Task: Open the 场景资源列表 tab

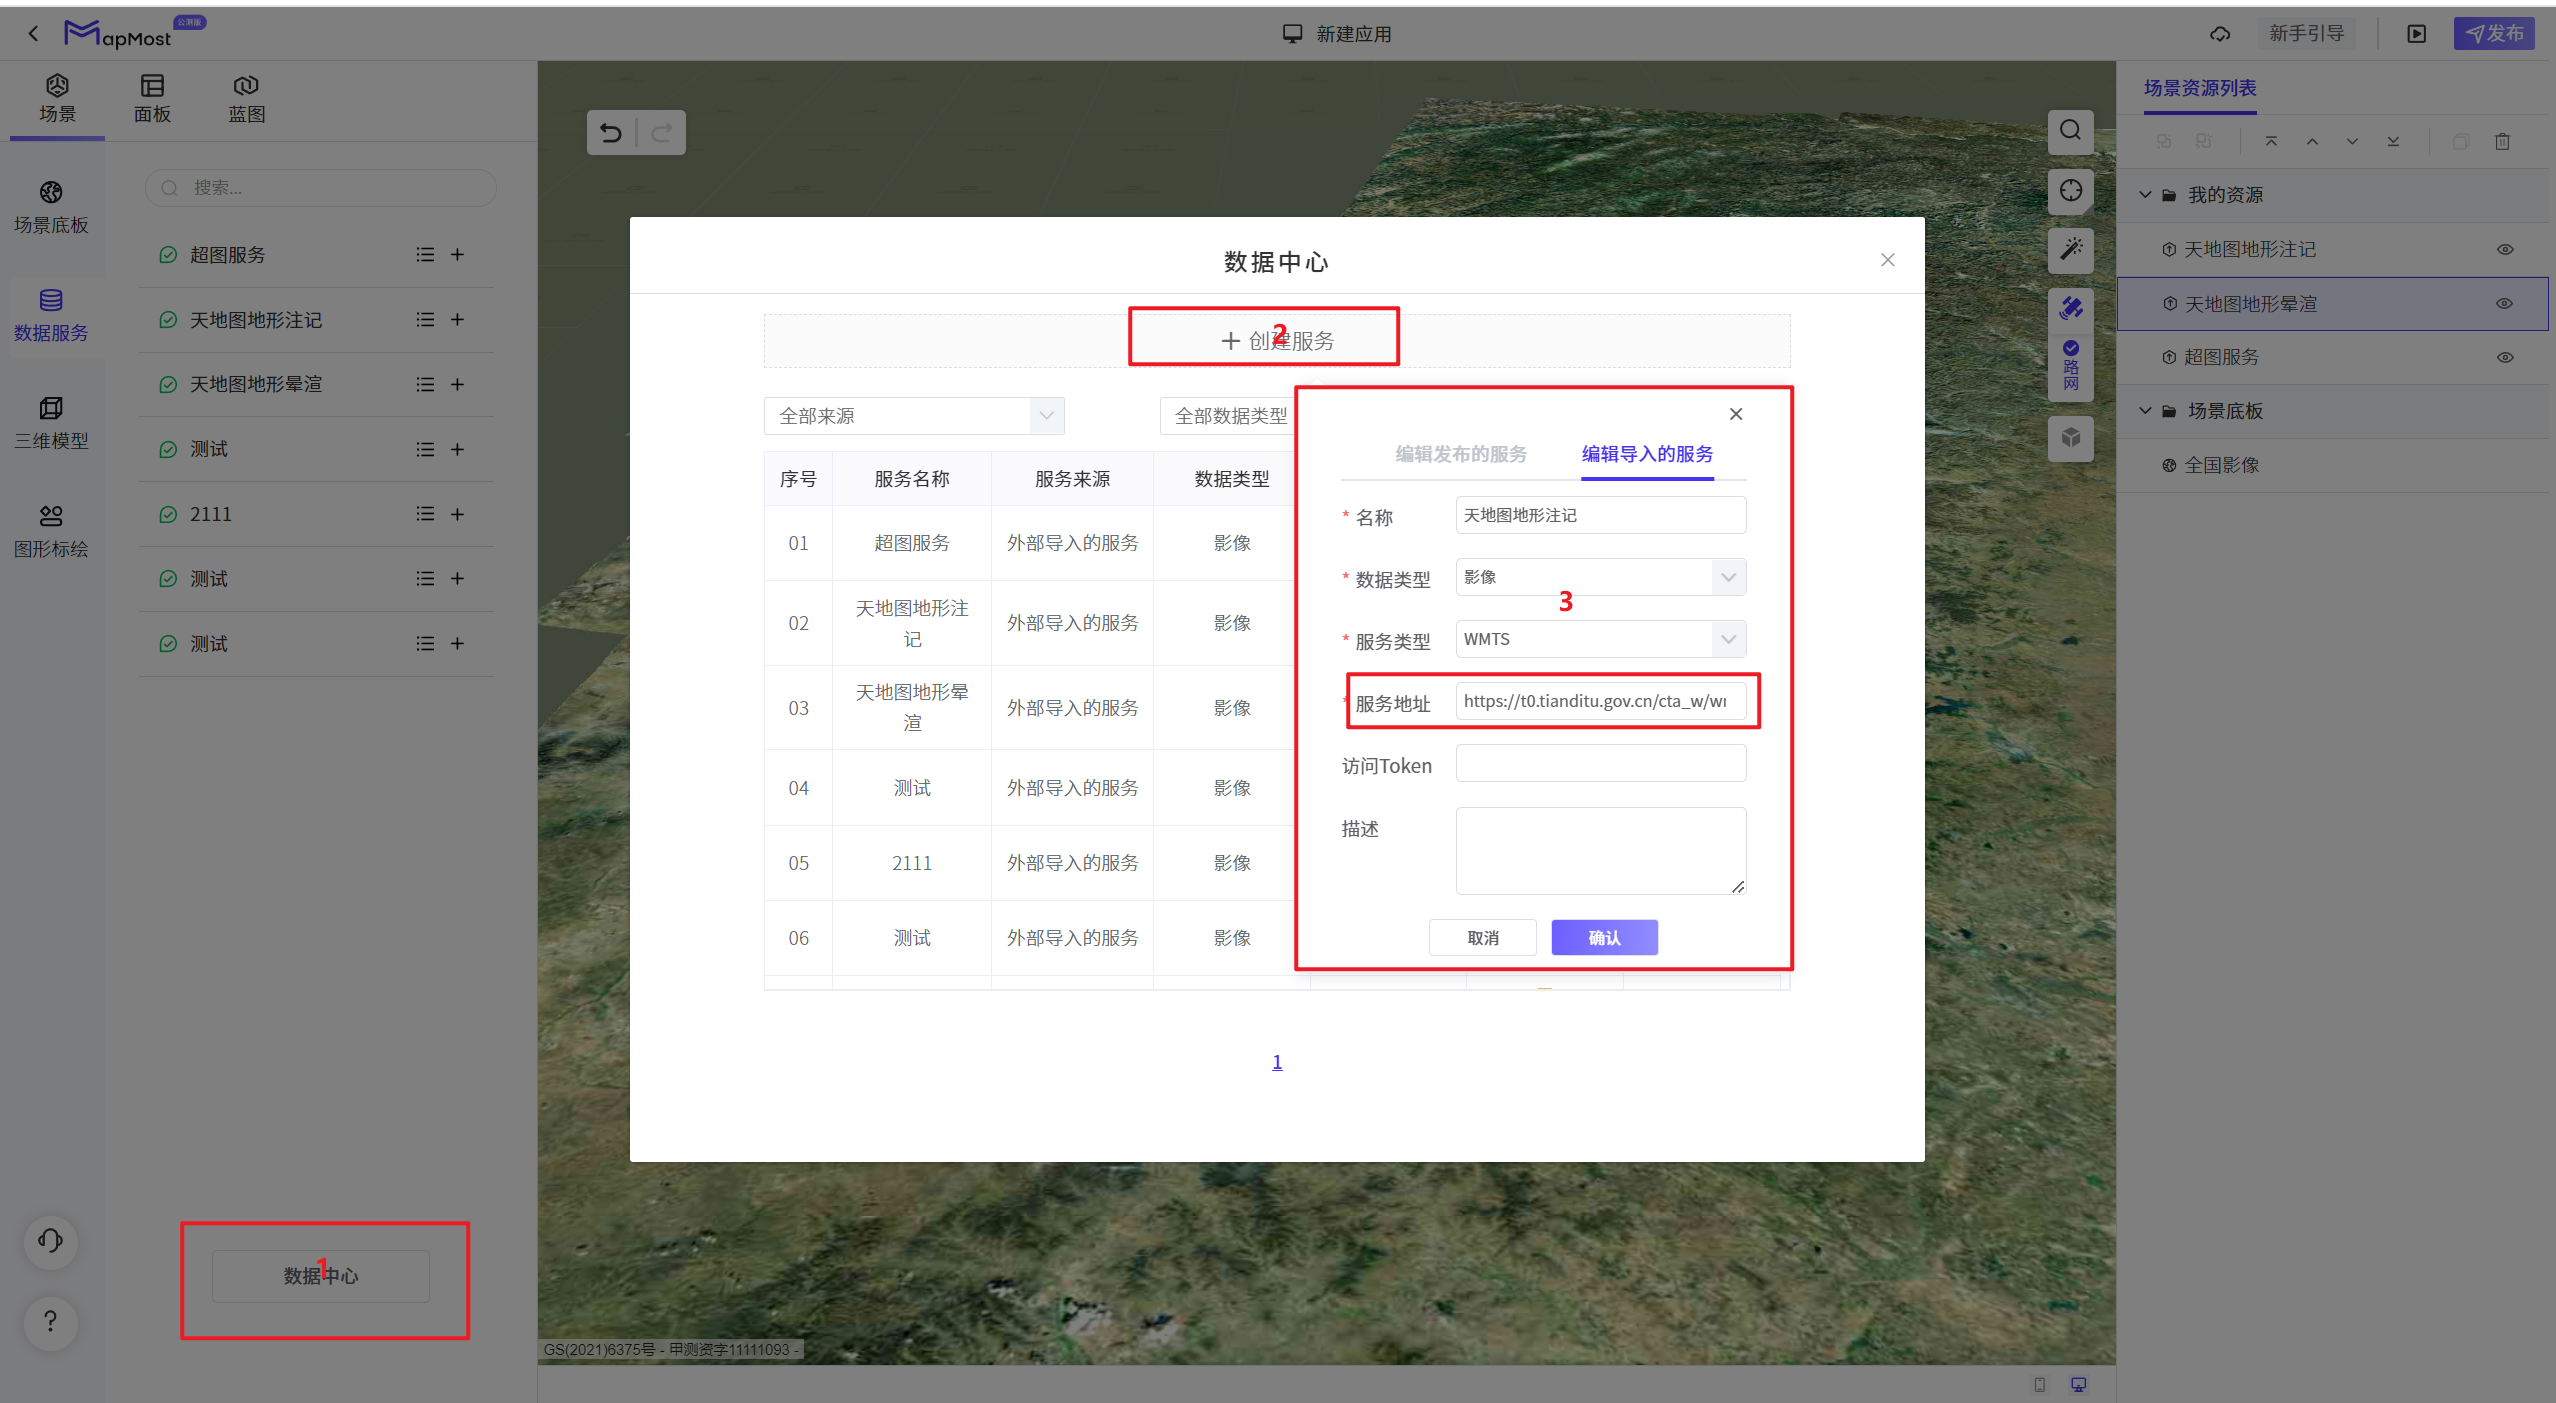Action: click(2200, 88)
